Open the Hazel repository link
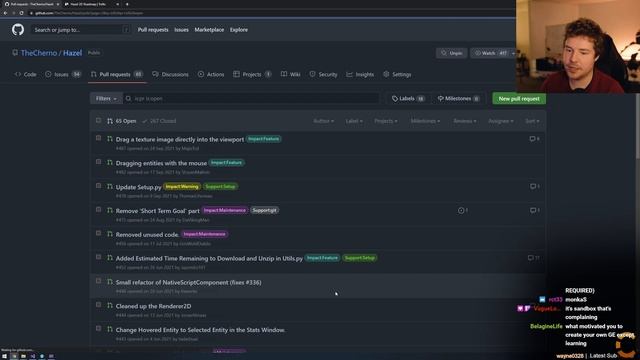This screenshot has width=640, height=360. [72, 53]
